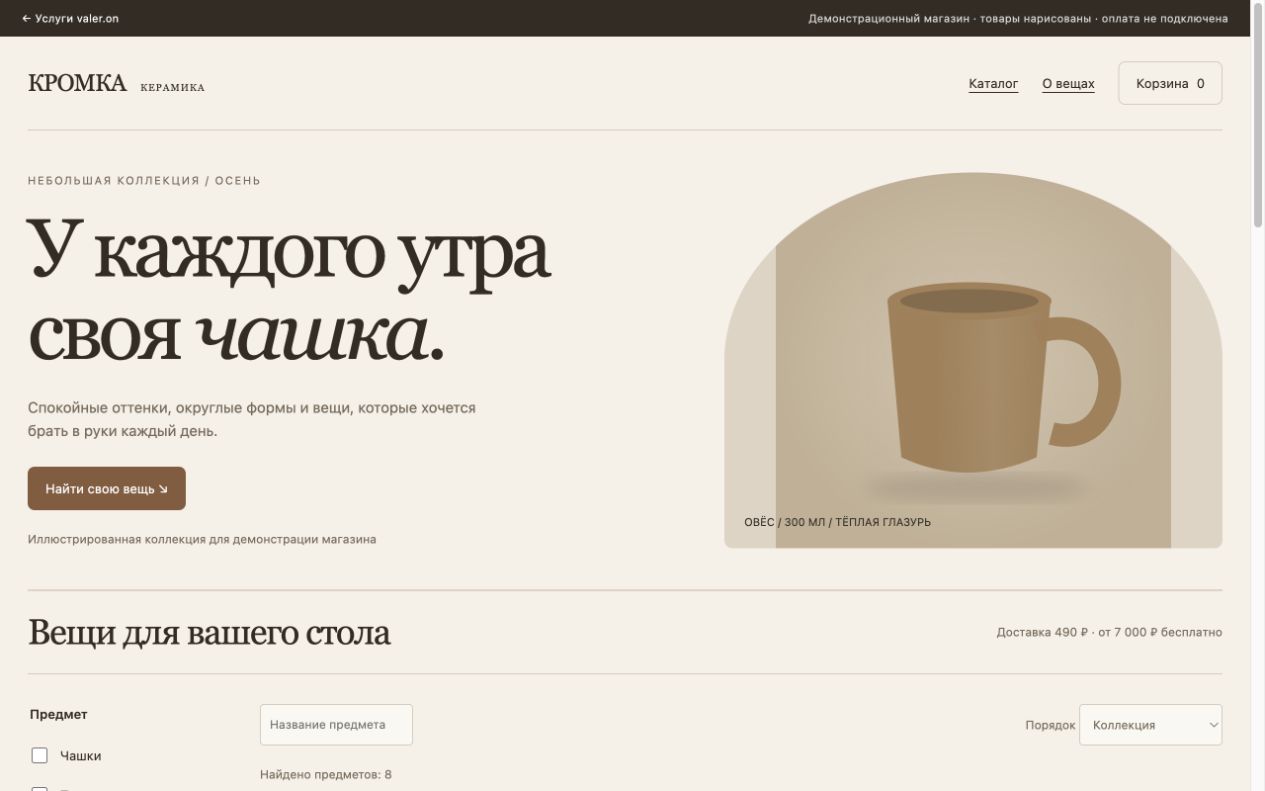The image size is (1265, 791).
Task: Click the КРОМКА logo
Action: (78, 83)
